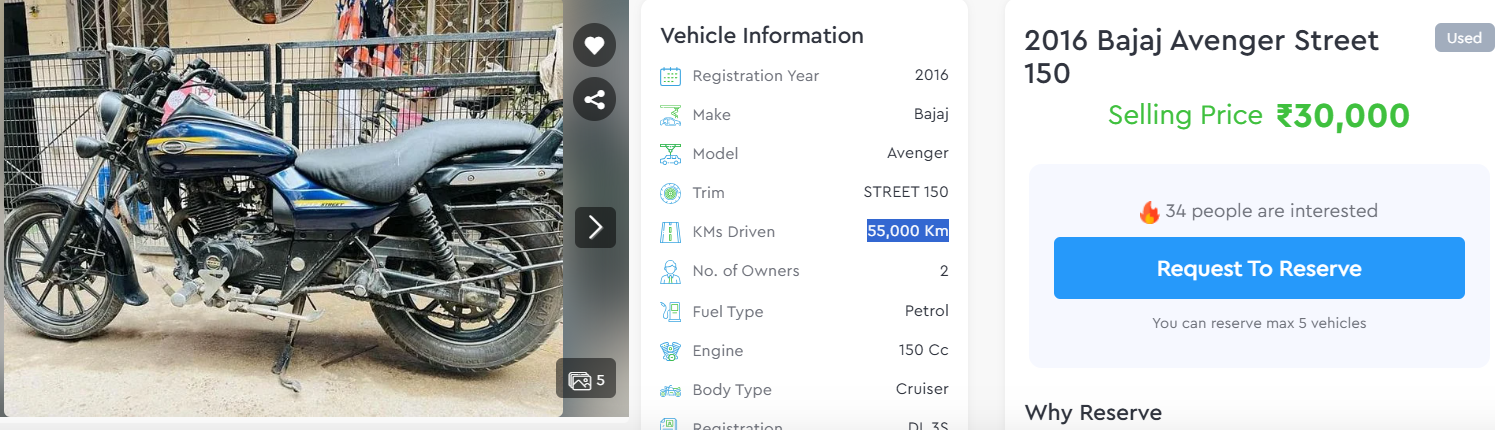The height and width of the screenshot is (432, 1495).
Task: Click You can reserve max 5 vehicles note
Action: [x=1259, y=323]
